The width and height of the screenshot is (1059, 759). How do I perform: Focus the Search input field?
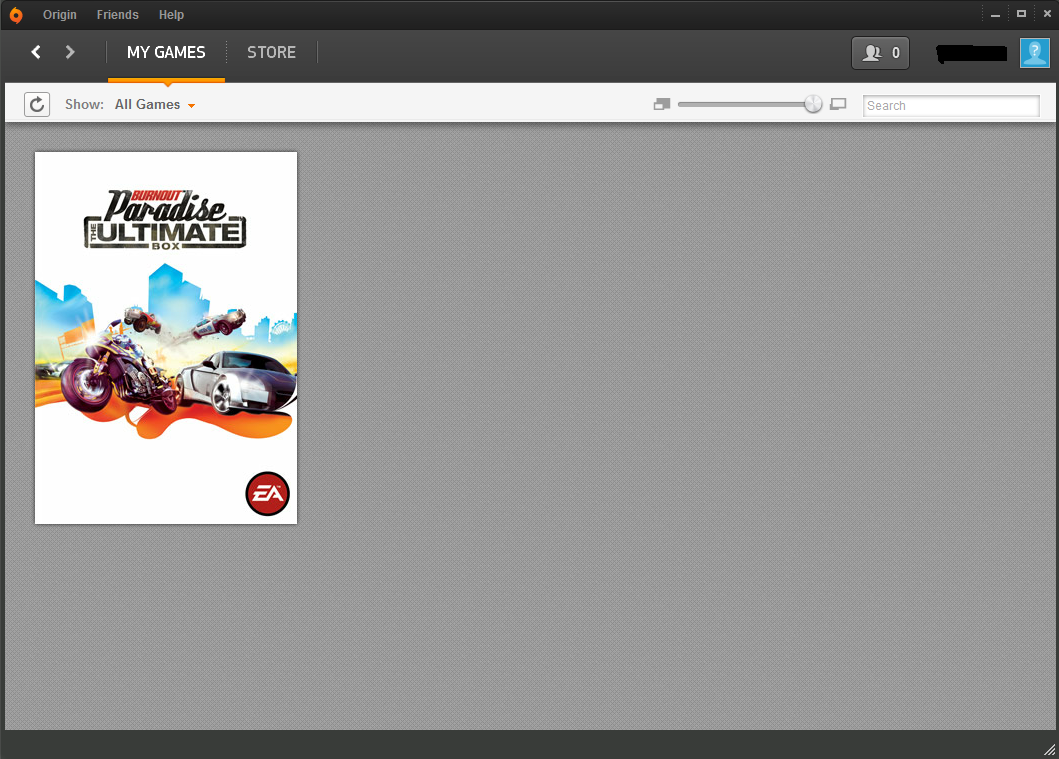(951, 105)
